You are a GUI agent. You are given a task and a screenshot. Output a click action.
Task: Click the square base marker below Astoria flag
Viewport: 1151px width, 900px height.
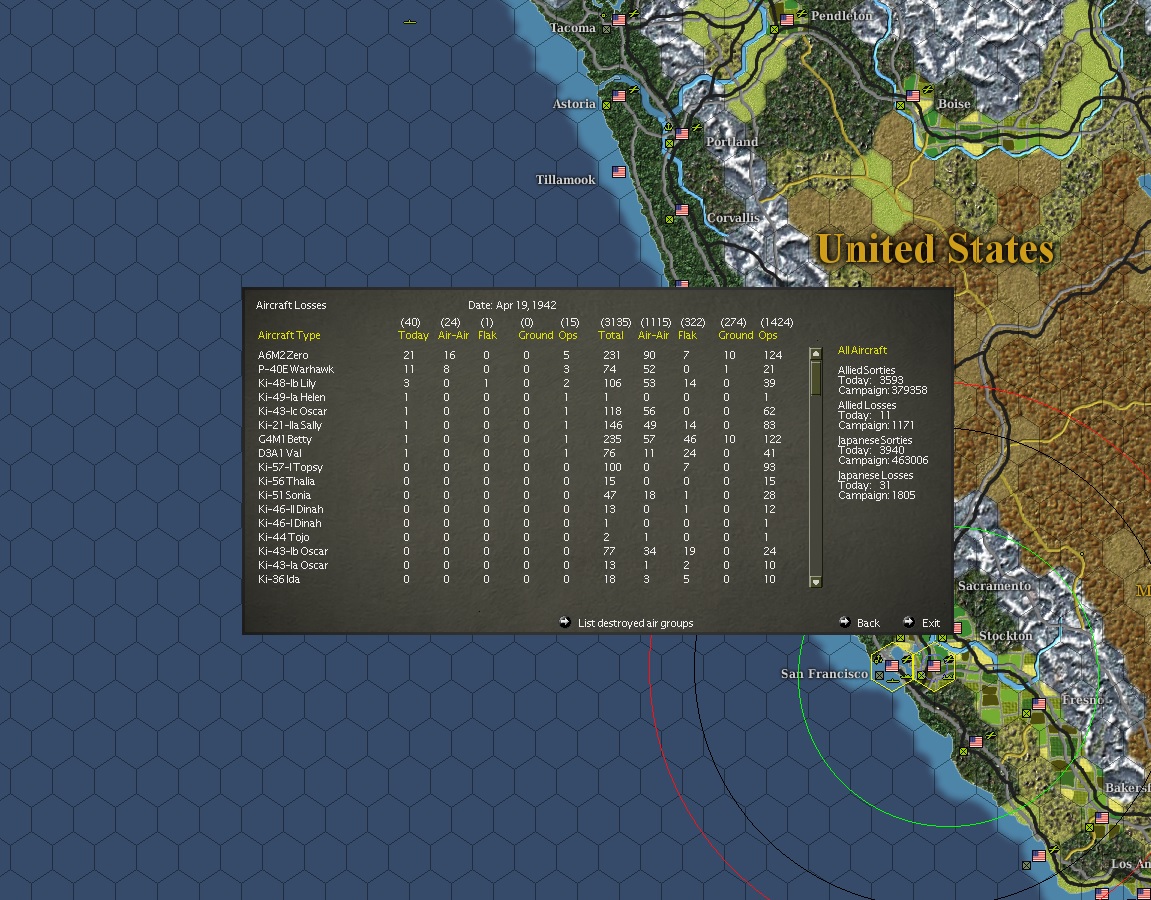coord(606,106)
